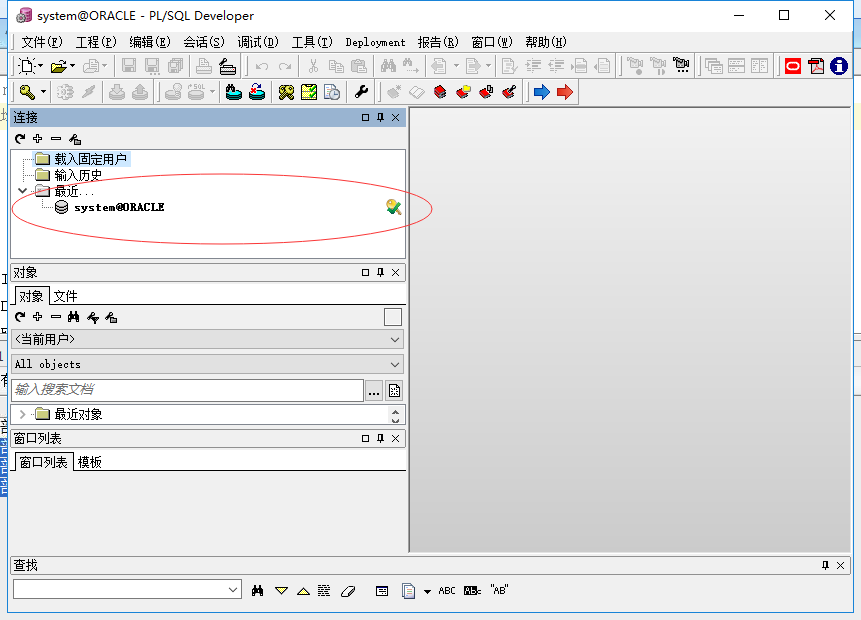
Task: Open the 会话(S) menu
Action: (204, 42)
